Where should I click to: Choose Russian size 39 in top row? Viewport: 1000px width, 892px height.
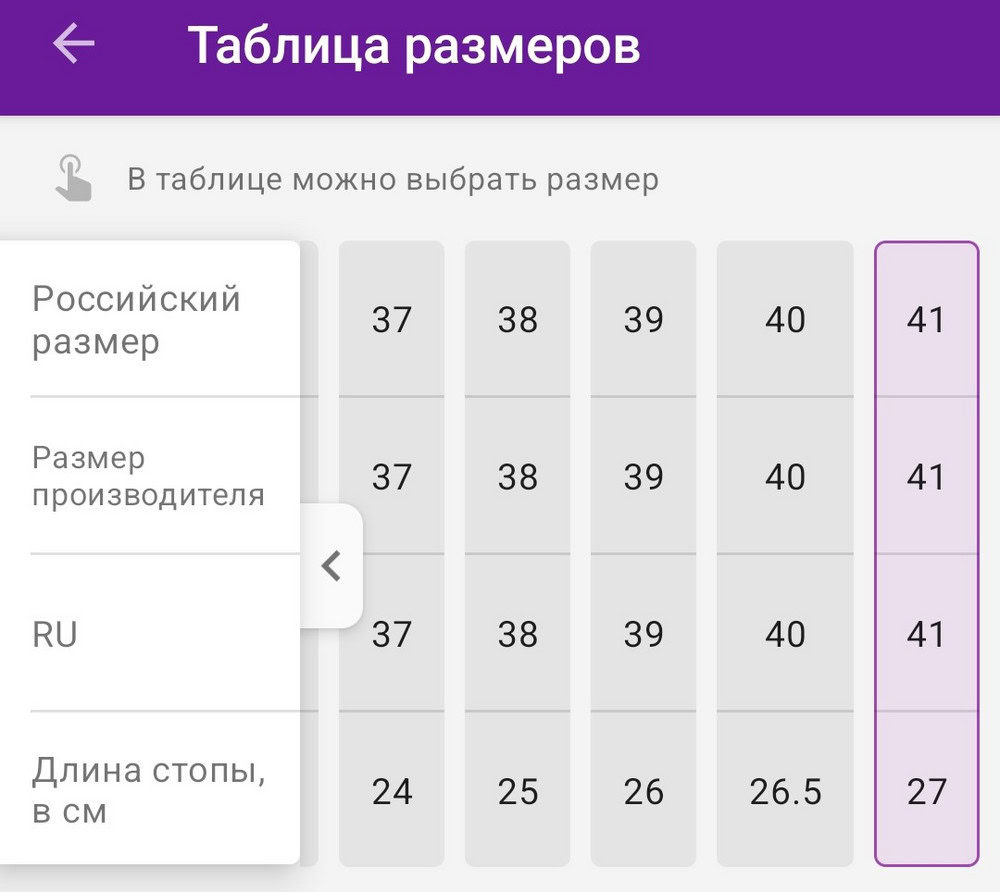(643, 320)
